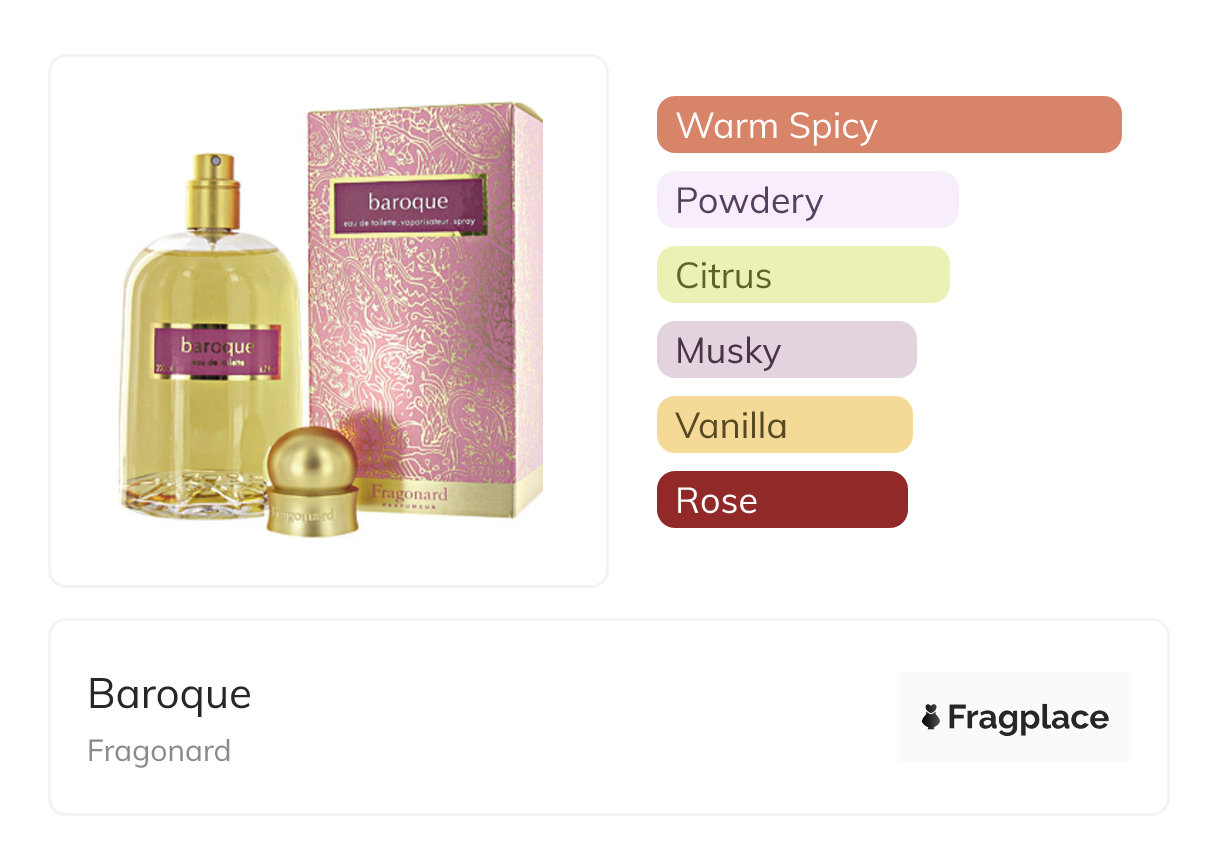
Task: Select the Musky accord bar
Action: coord(787,350)
